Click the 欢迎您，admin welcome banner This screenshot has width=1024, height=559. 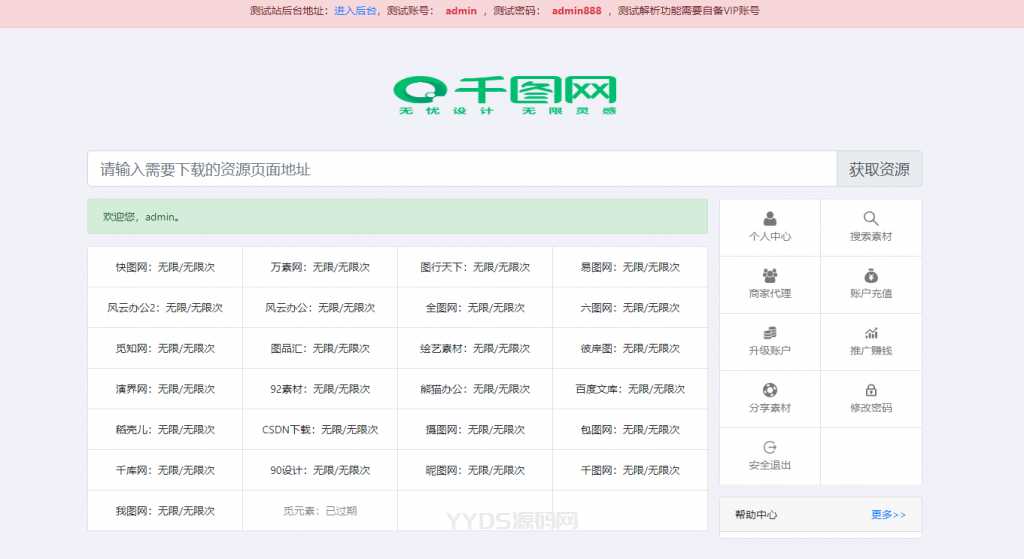click(x=398, y=217)
